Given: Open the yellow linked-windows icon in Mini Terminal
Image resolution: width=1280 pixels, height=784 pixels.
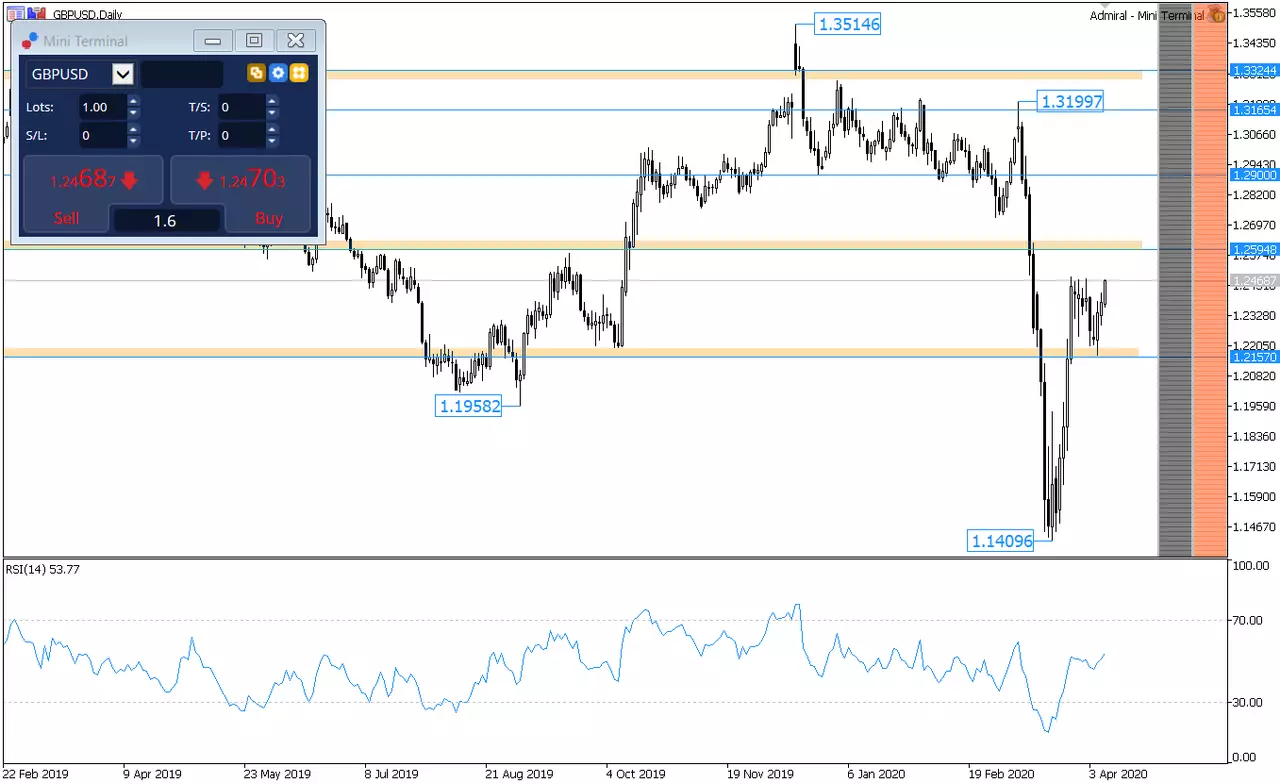Looking at the screenshot, I should tap(256, 73).
